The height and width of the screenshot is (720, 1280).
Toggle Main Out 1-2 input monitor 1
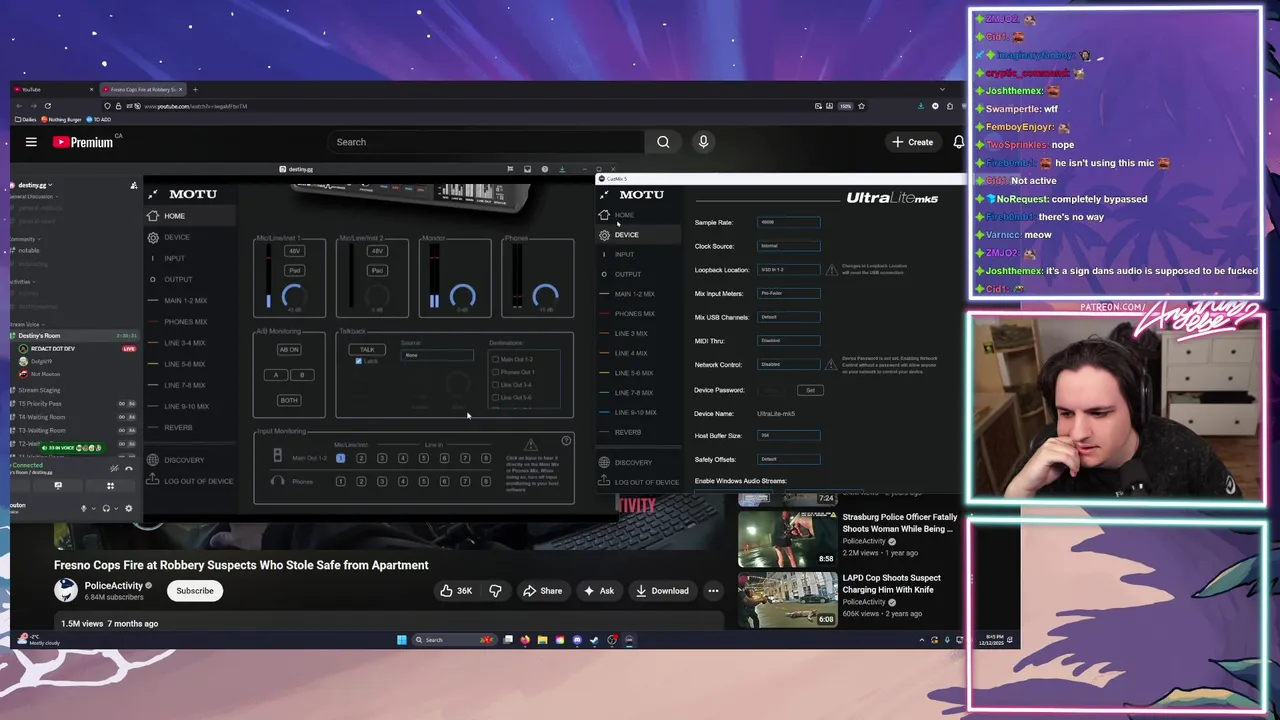click(x=340, y=458)
